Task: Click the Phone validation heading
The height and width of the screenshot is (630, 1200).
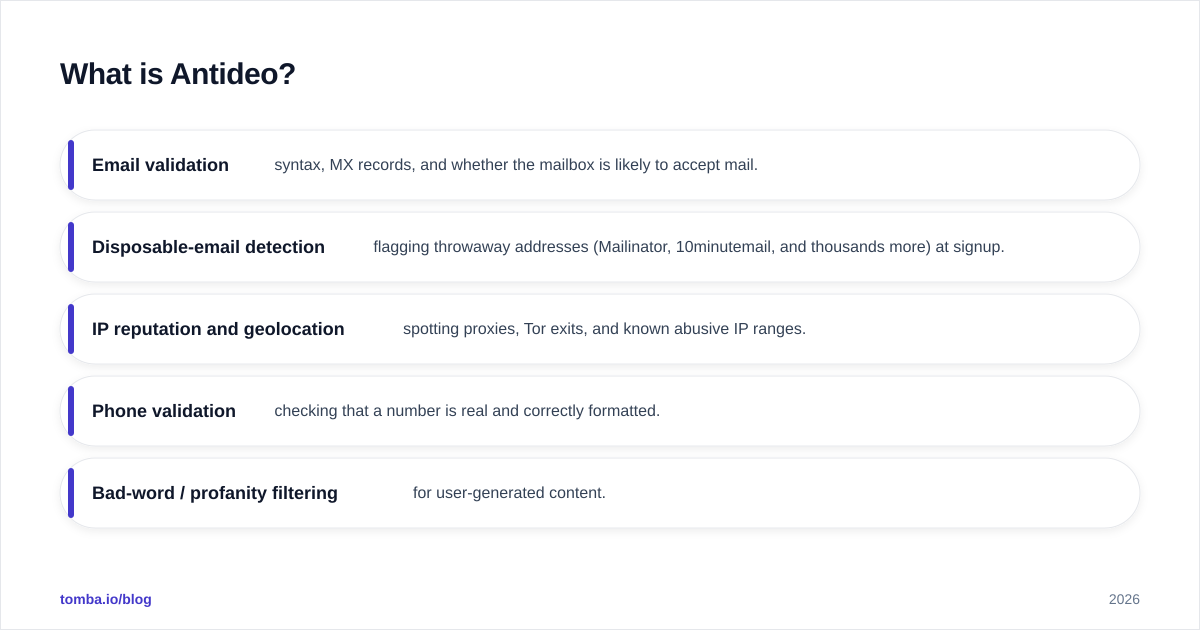Action: click(x=164, y=411)
